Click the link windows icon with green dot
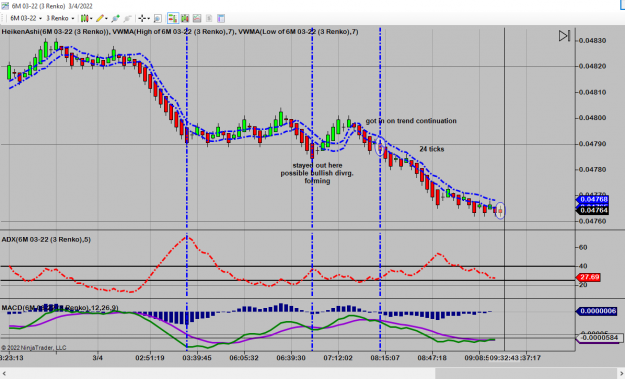 [116, 18]
